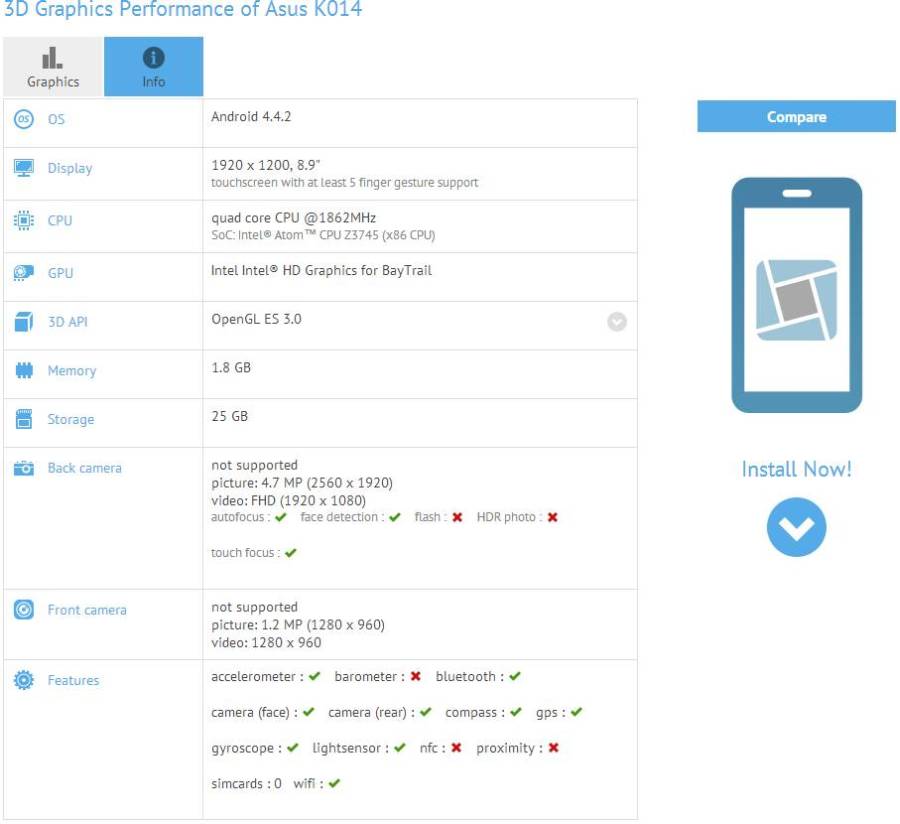
Task: Click the Storage card icon
Action: pyautogui.click(x=24, y=420)
